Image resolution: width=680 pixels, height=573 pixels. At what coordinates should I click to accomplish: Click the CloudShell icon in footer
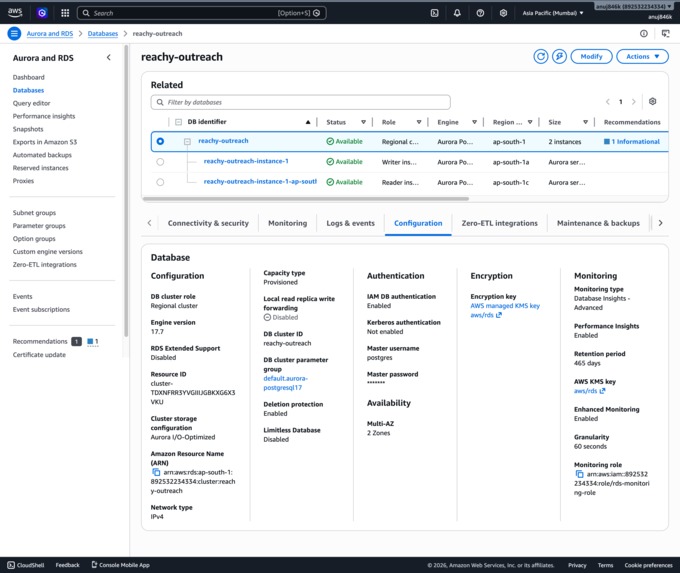click(x=11, y=565)
